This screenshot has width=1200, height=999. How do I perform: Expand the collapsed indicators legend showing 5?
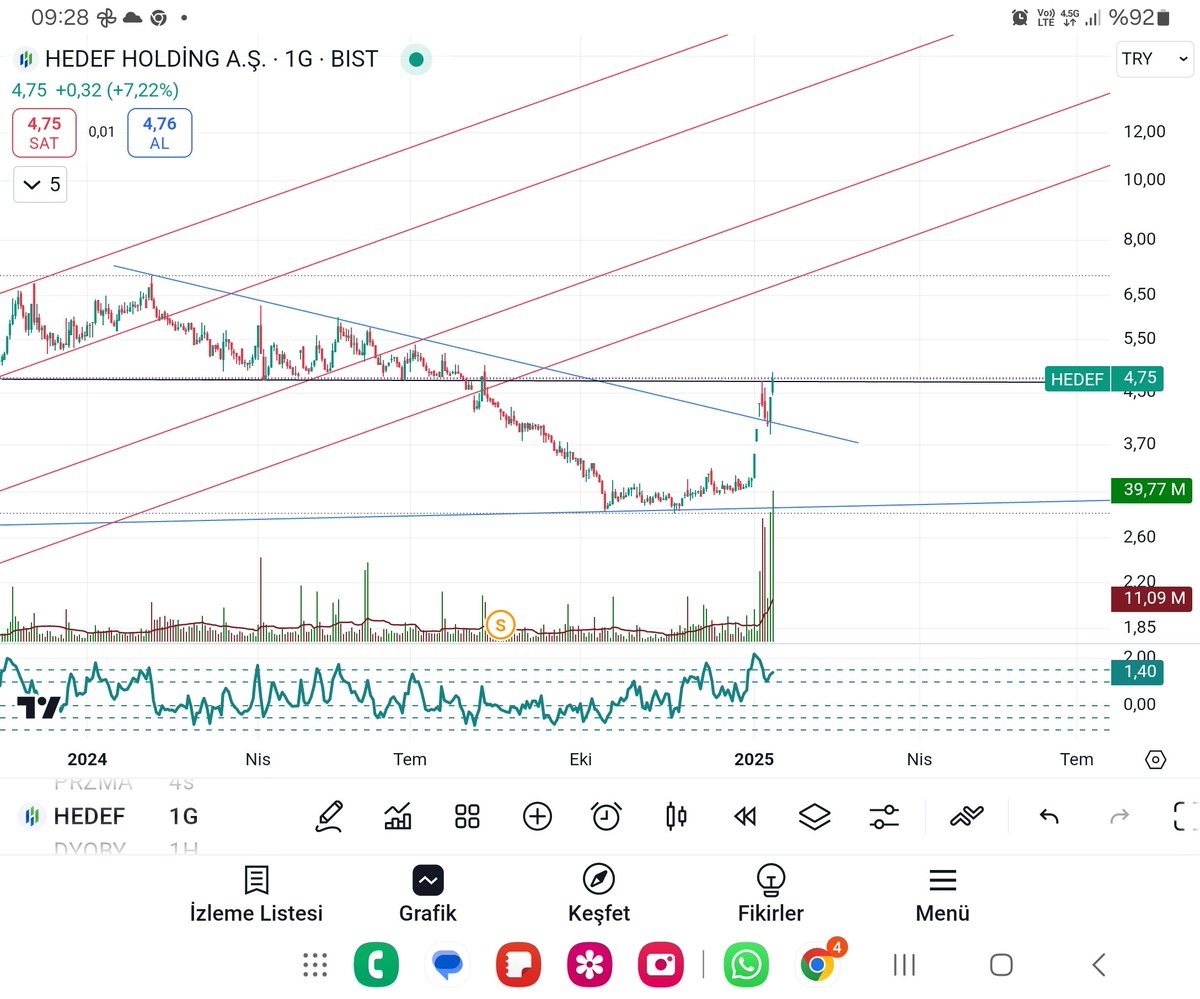pyautogui.click(x=41, y=184)
